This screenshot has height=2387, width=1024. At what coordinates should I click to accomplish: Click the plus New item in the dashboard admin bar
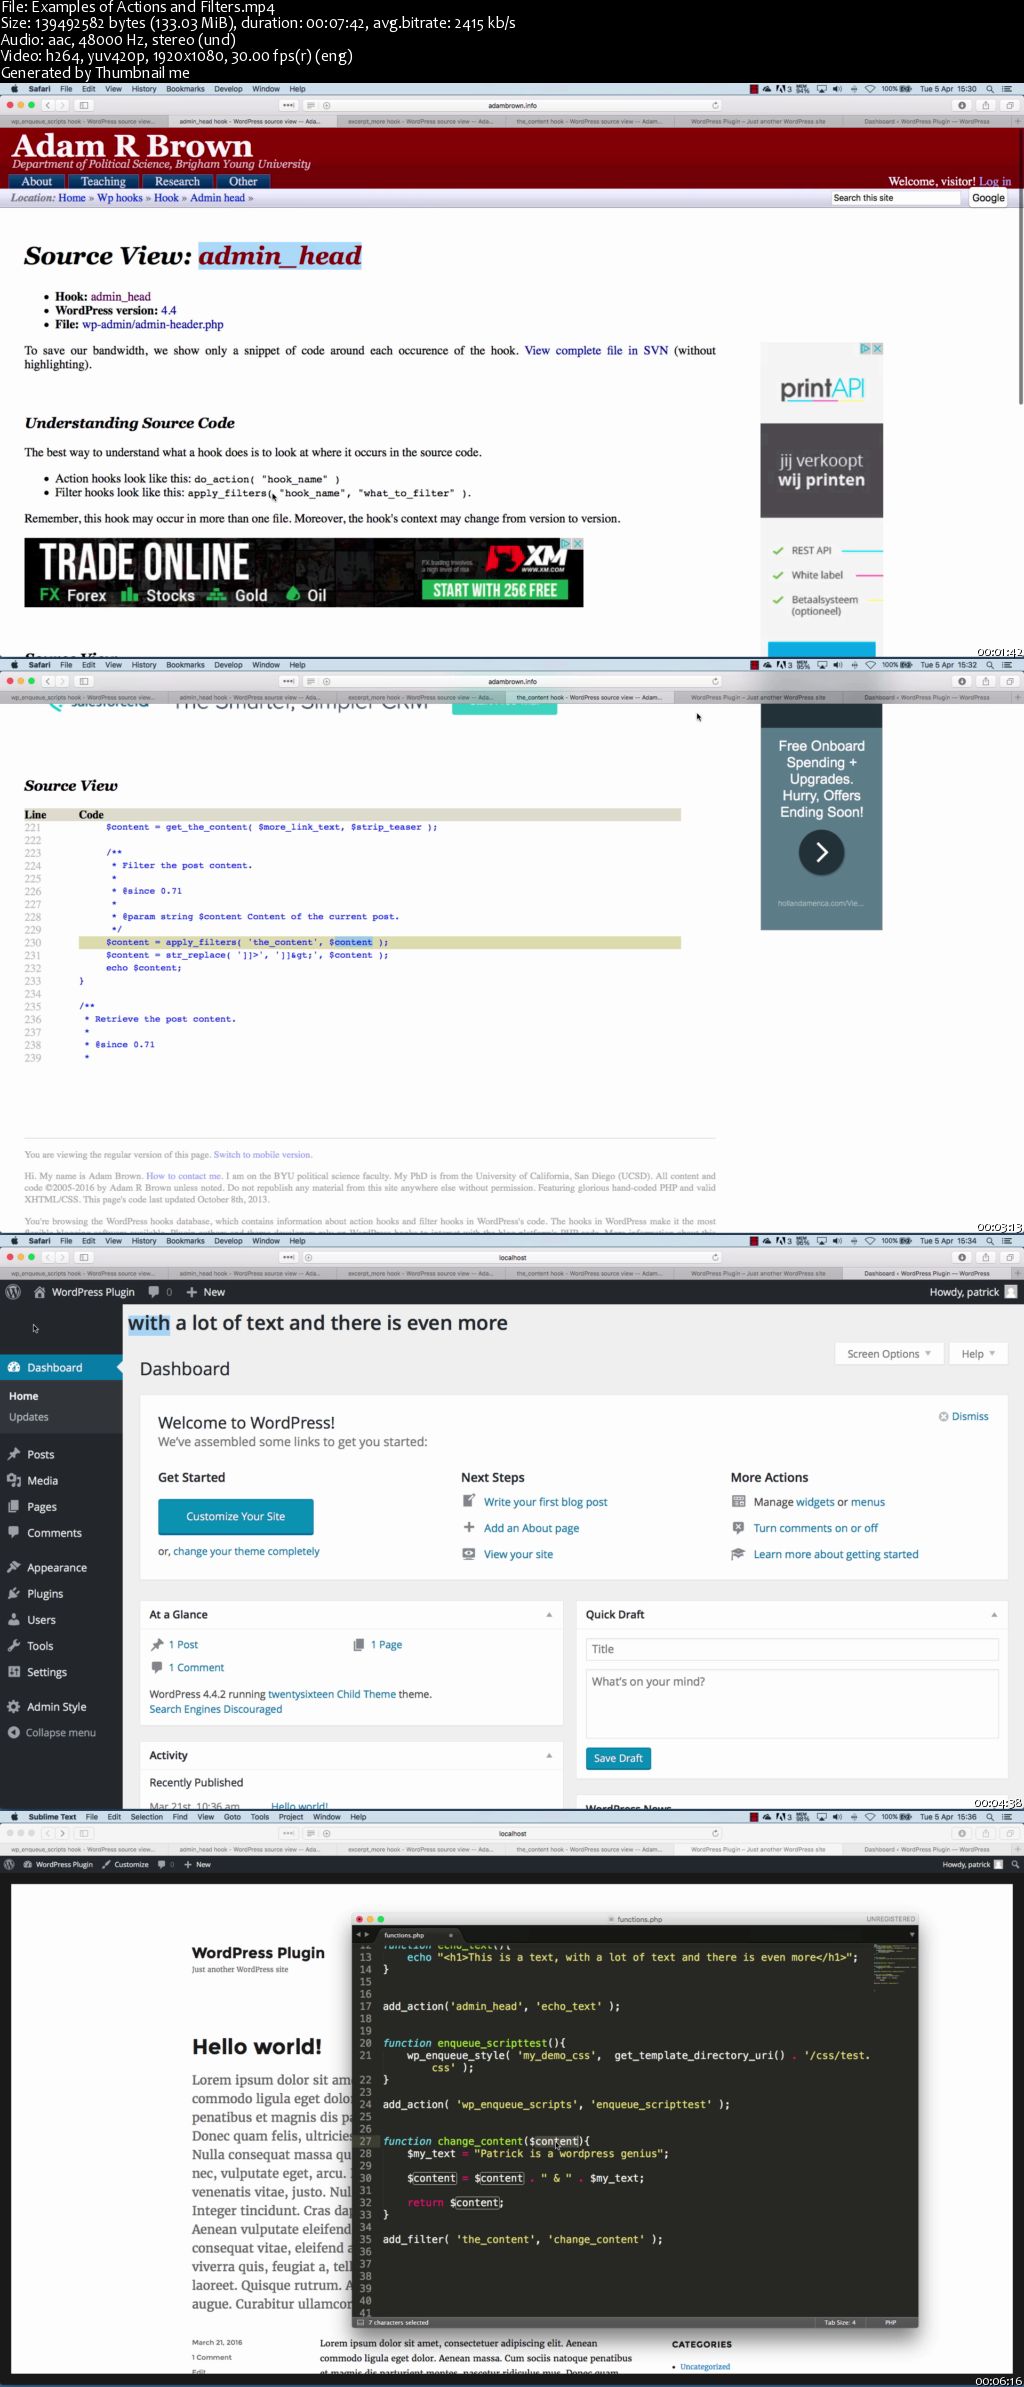pos(205,1292)
